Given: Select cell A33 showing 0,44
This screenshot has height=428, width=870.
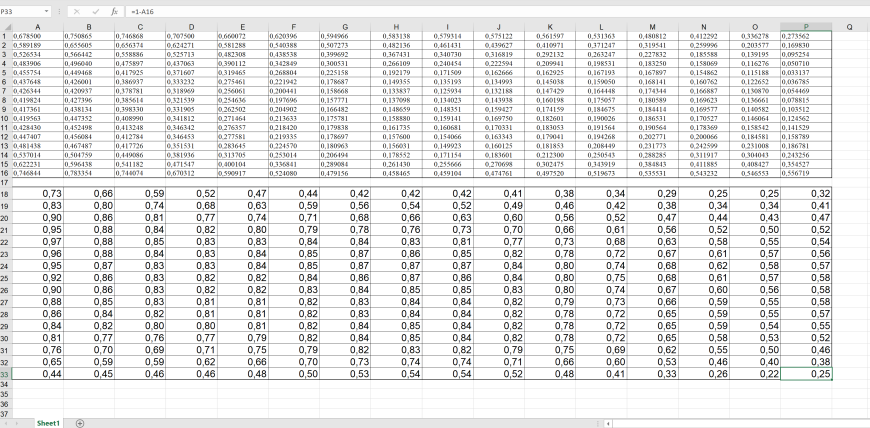Looking at the screenshot, I should click(38, 374).
